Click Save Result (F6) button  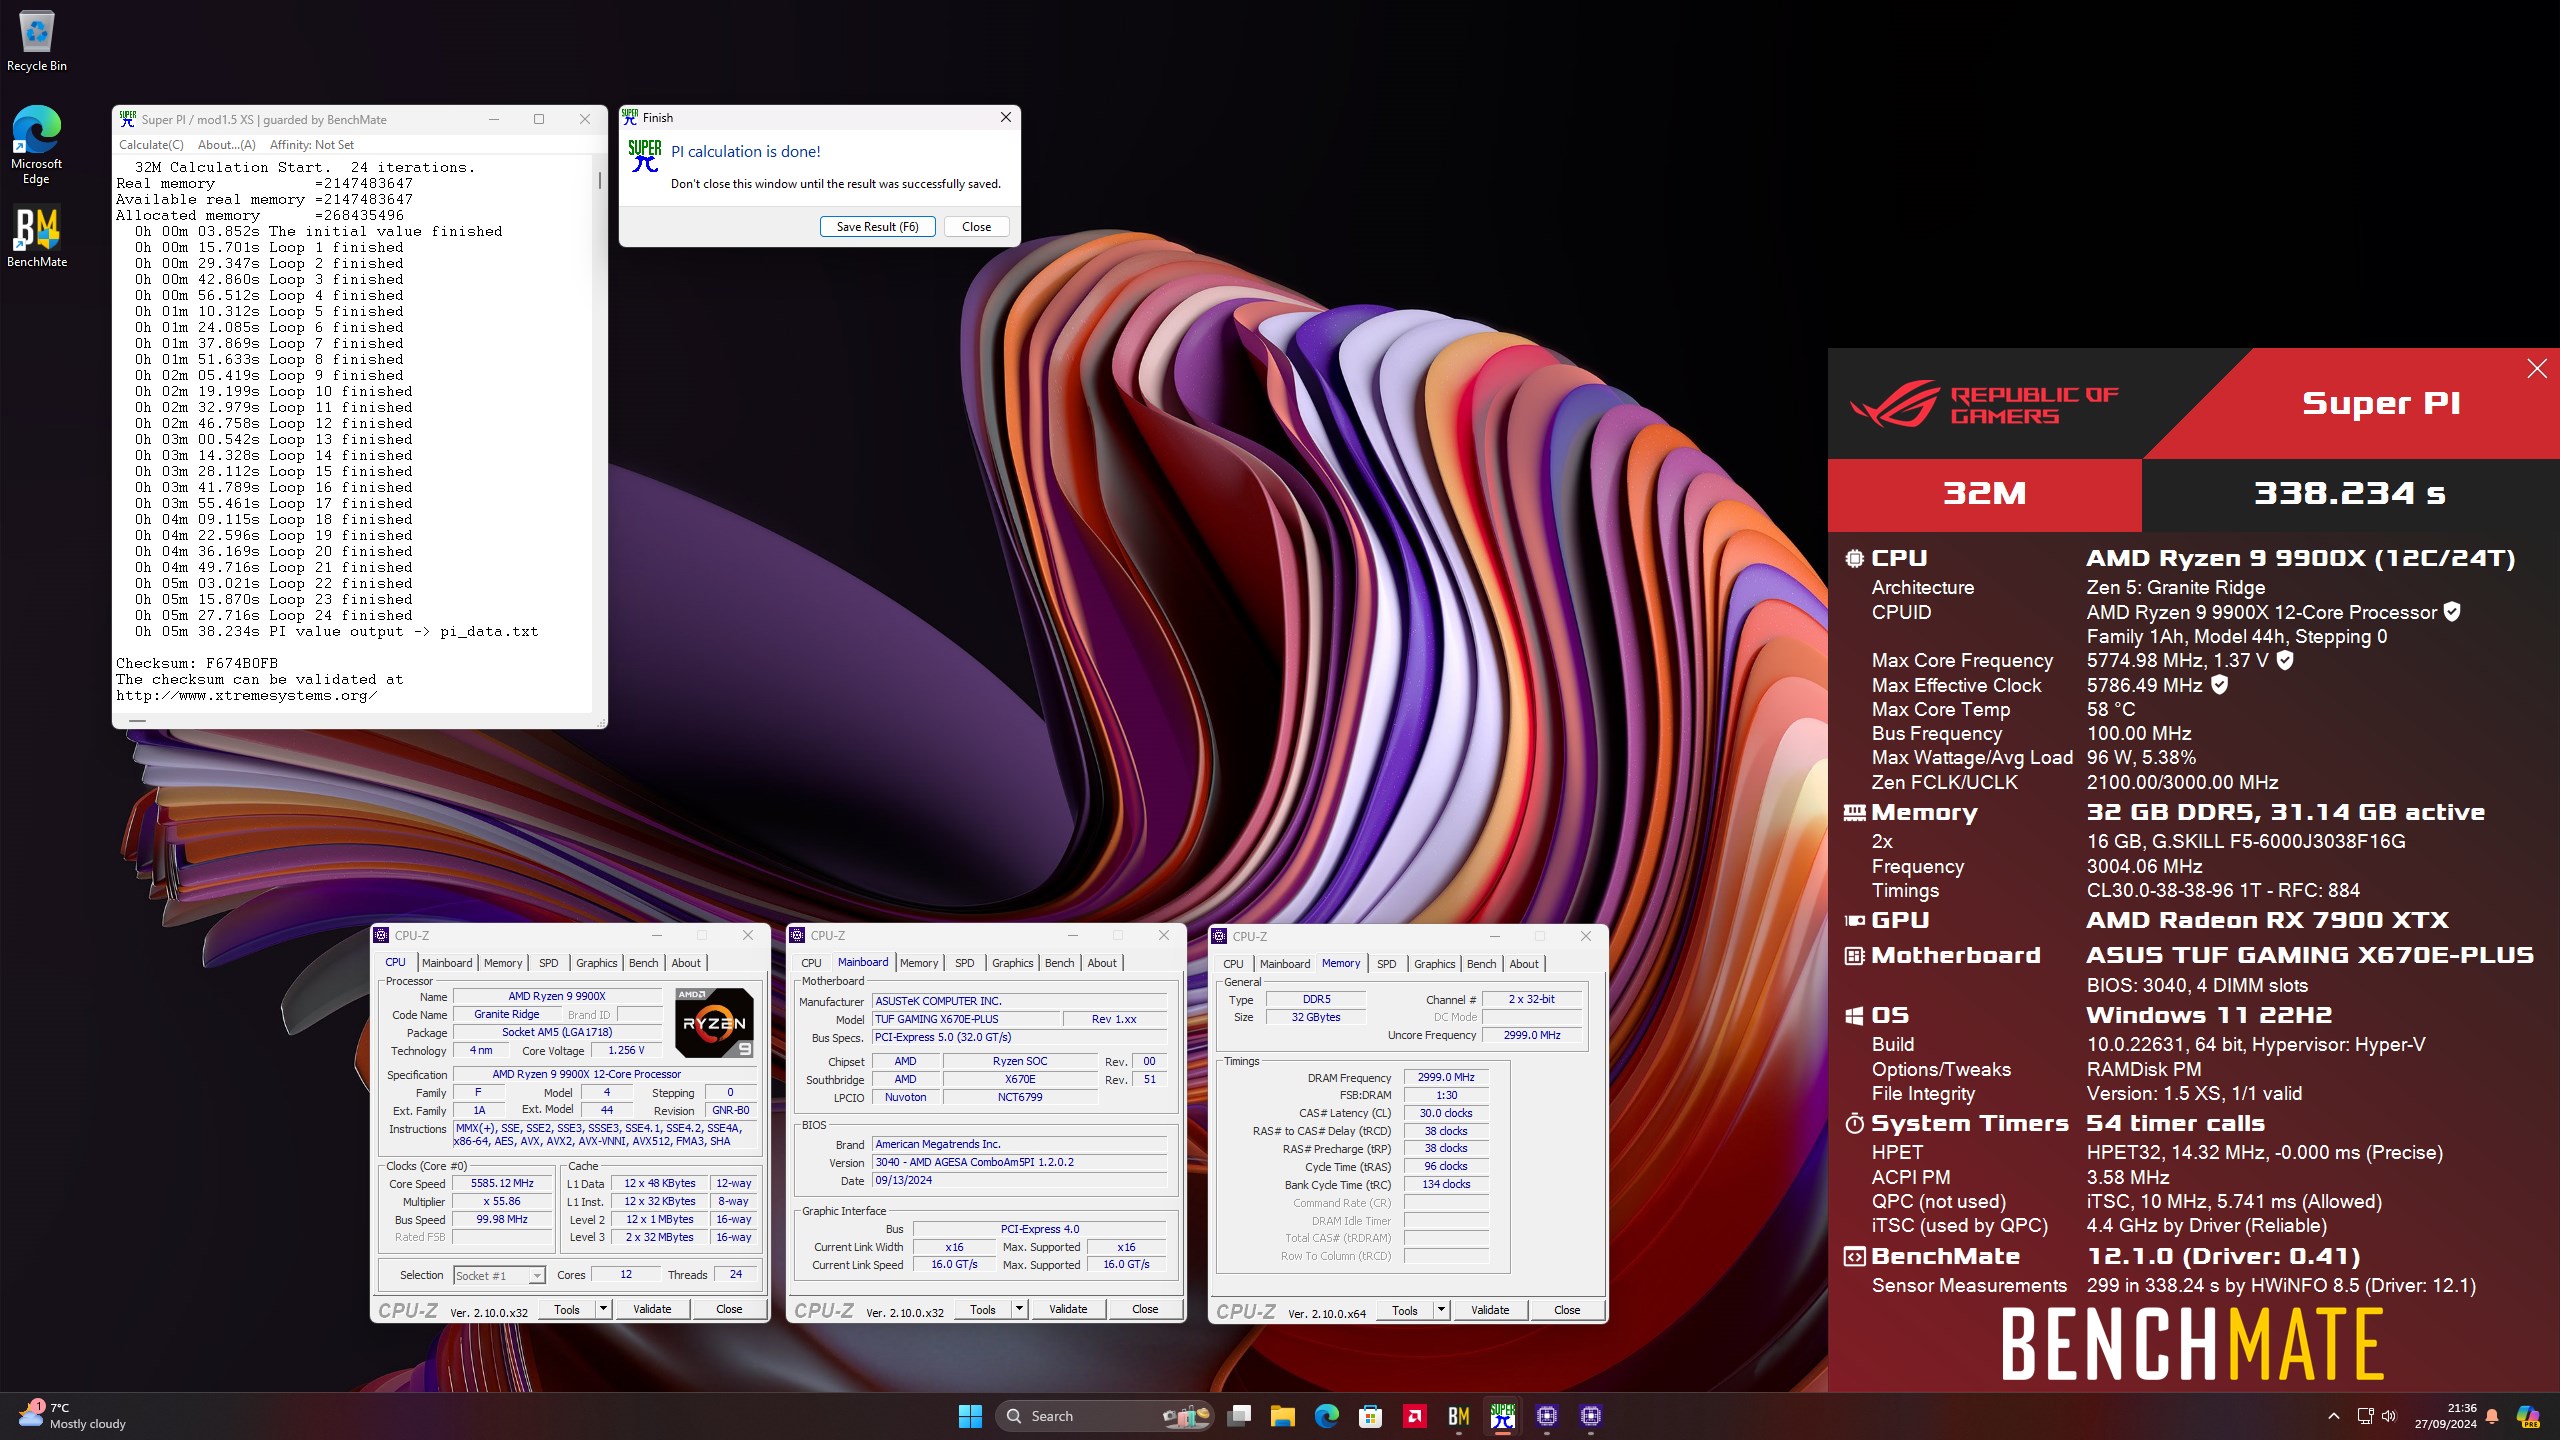pos(878,227)
